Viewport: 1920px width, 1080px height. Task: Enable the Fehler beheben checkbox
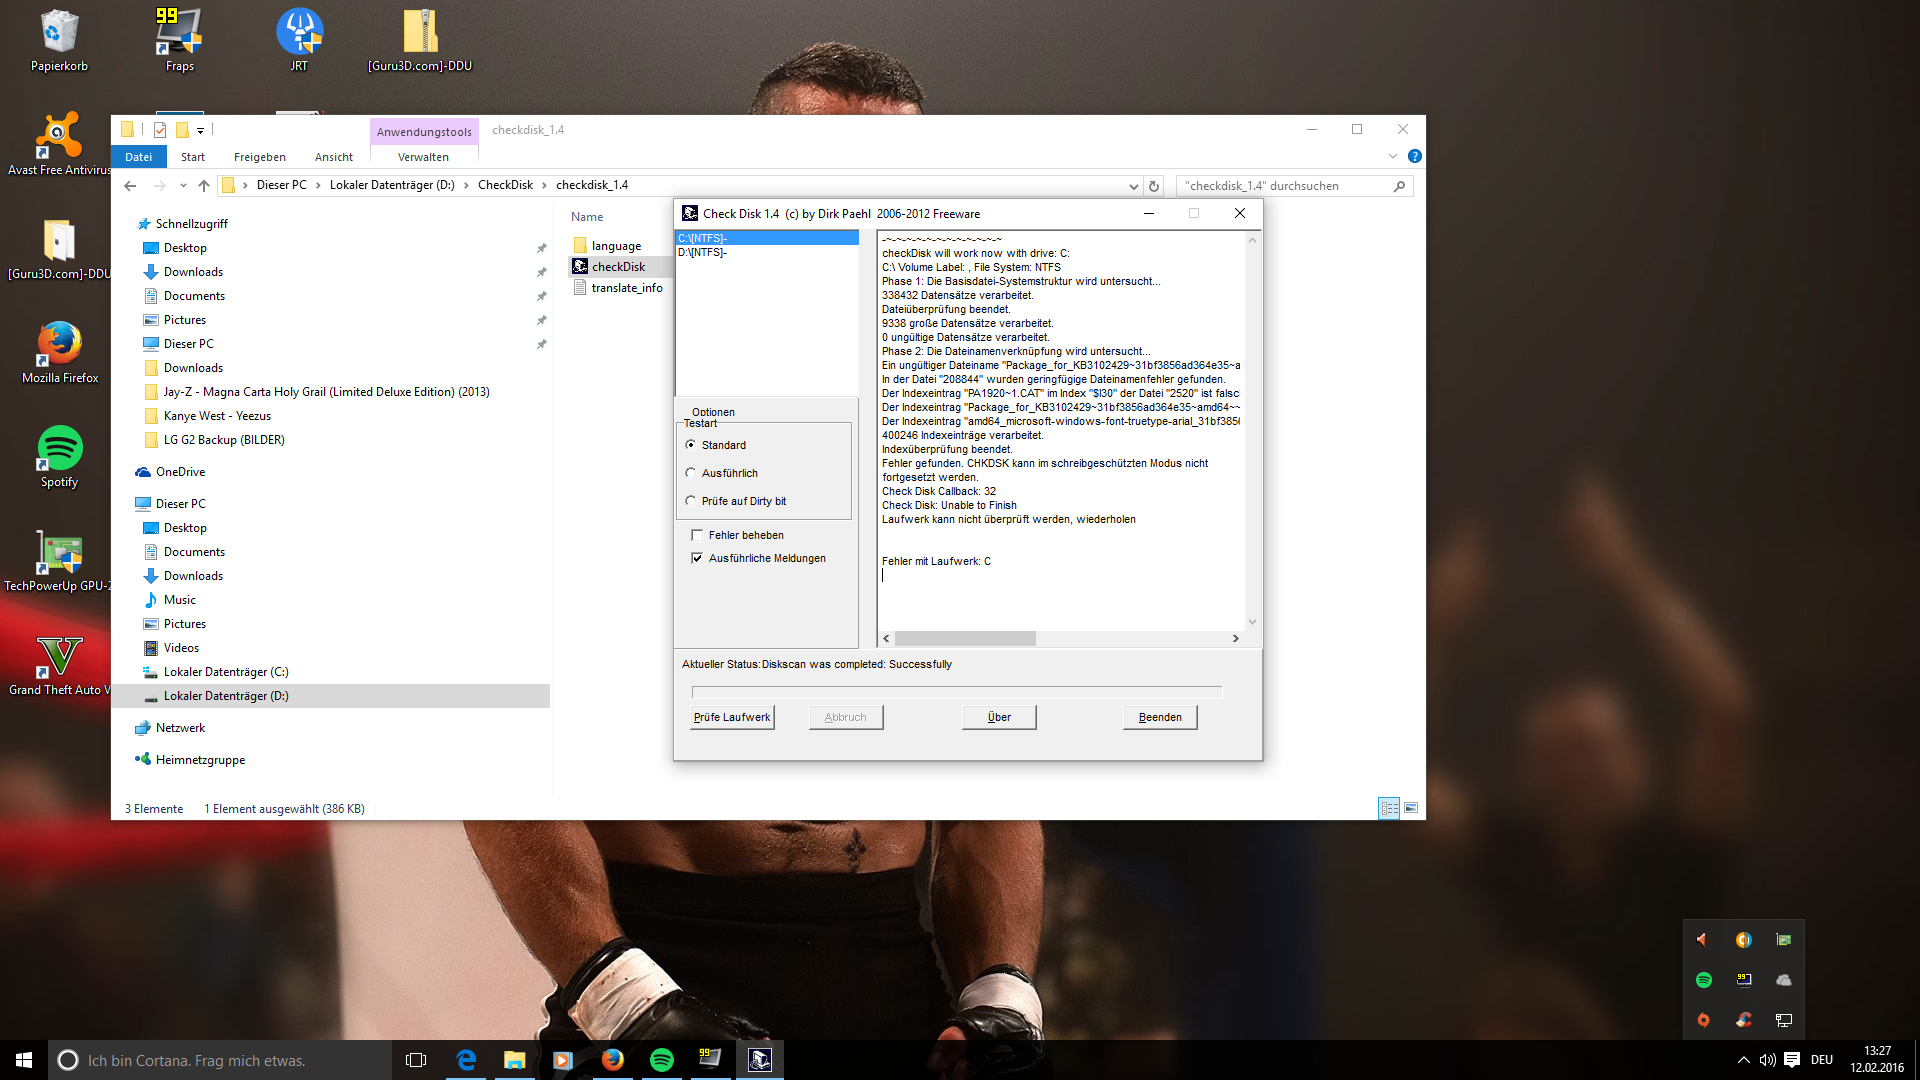pos(697,535)
